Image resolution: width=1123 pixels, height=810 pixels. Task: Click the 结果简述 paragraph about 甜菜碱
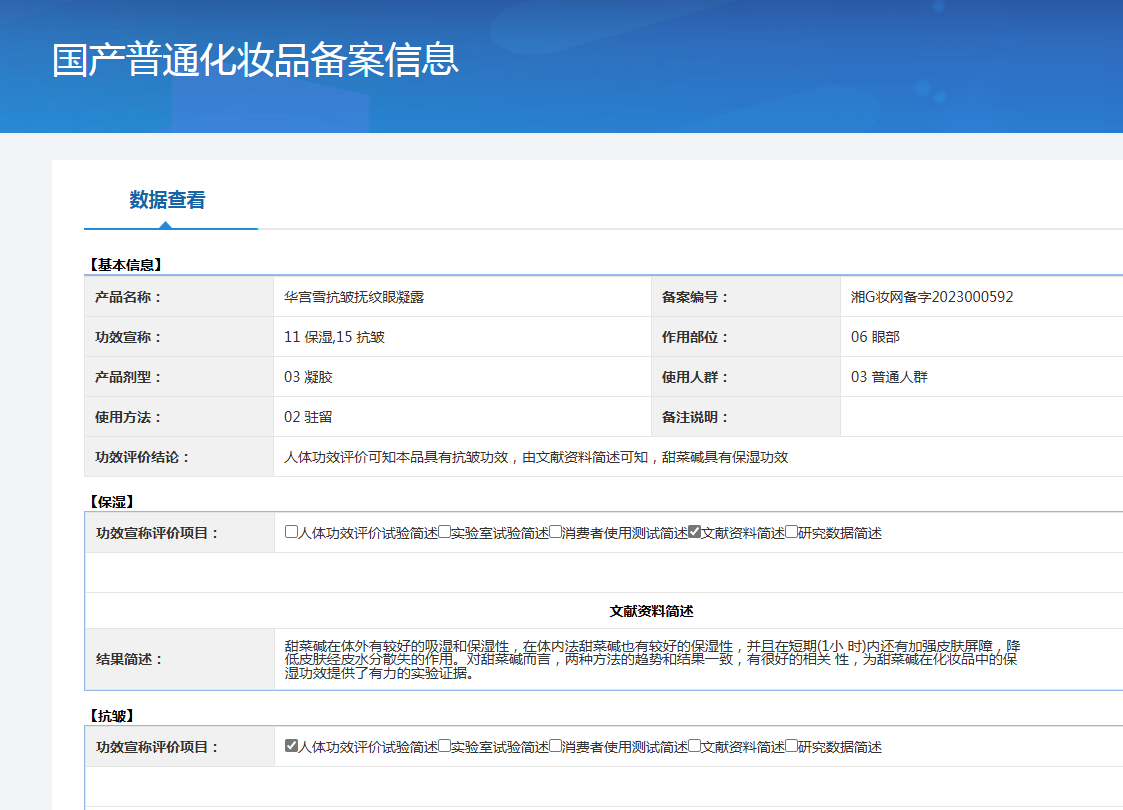point(650,660)
